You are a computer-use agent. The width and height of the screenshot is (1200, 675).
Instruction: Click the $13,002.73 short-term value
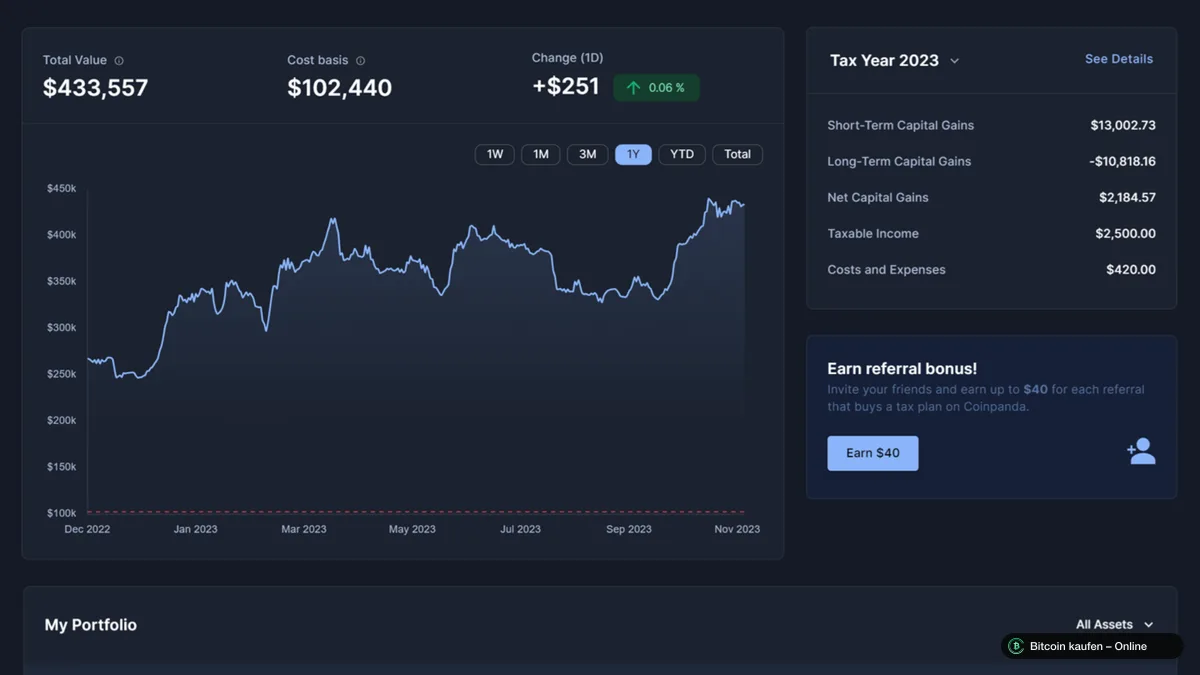click(1123, 125)
